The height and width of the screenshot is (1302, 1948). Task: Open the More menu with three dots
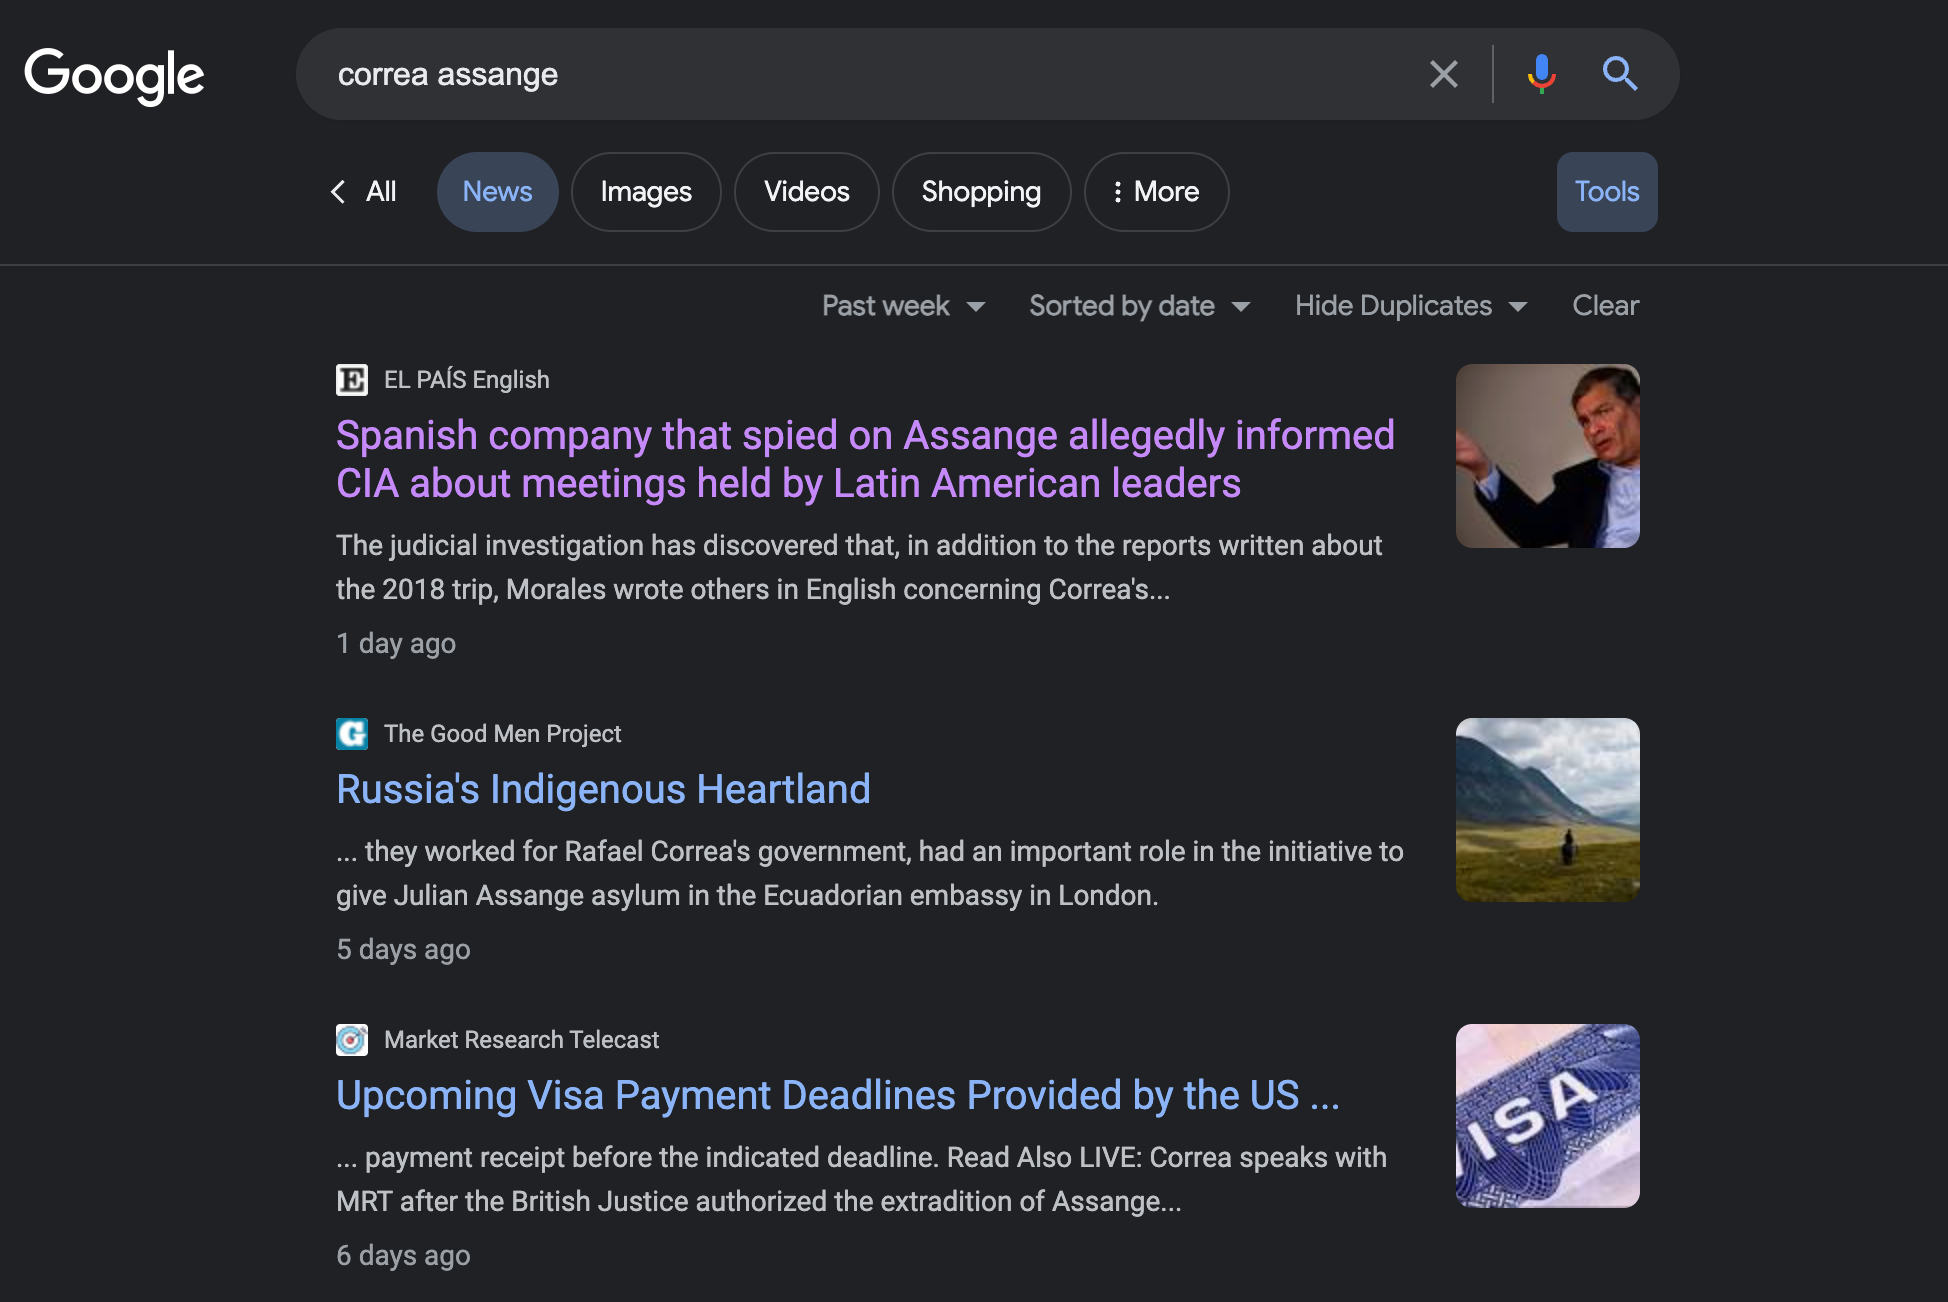(1156, 192)
